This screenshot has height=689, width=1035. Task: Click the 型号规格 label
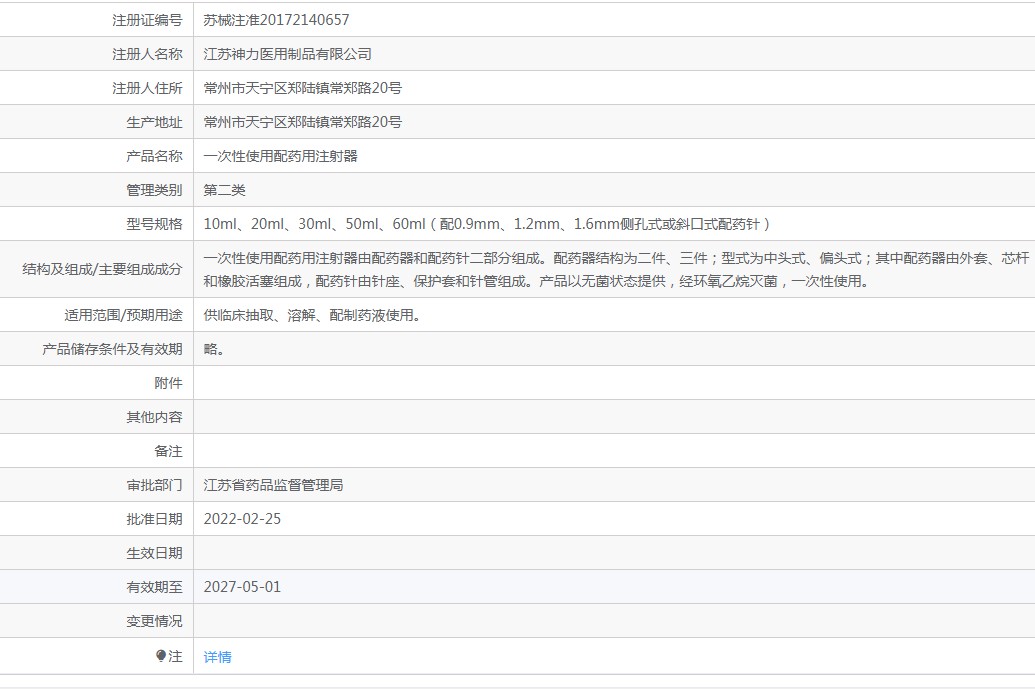click(154, 224)
